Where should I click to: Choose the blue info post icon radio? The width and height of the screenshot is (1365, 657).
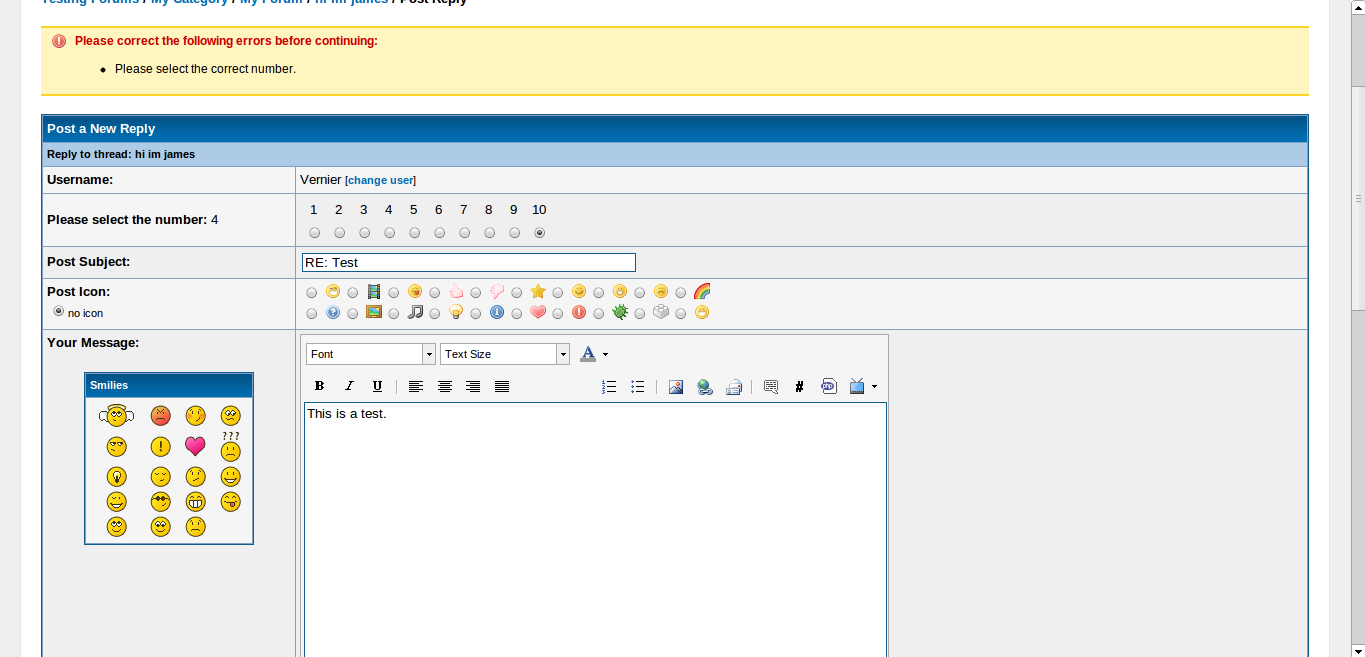476,314
